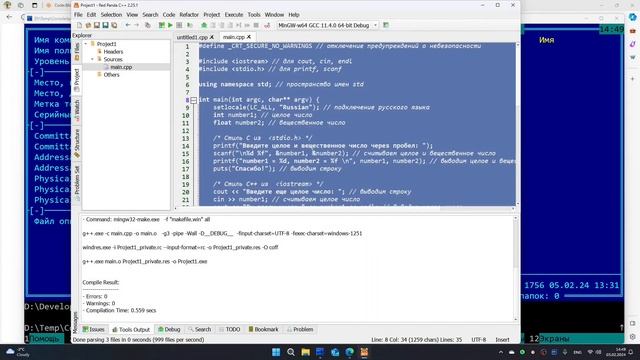Open the Execute menu
This screenshot has width=640, height=360.
click(x=233, y=15)
